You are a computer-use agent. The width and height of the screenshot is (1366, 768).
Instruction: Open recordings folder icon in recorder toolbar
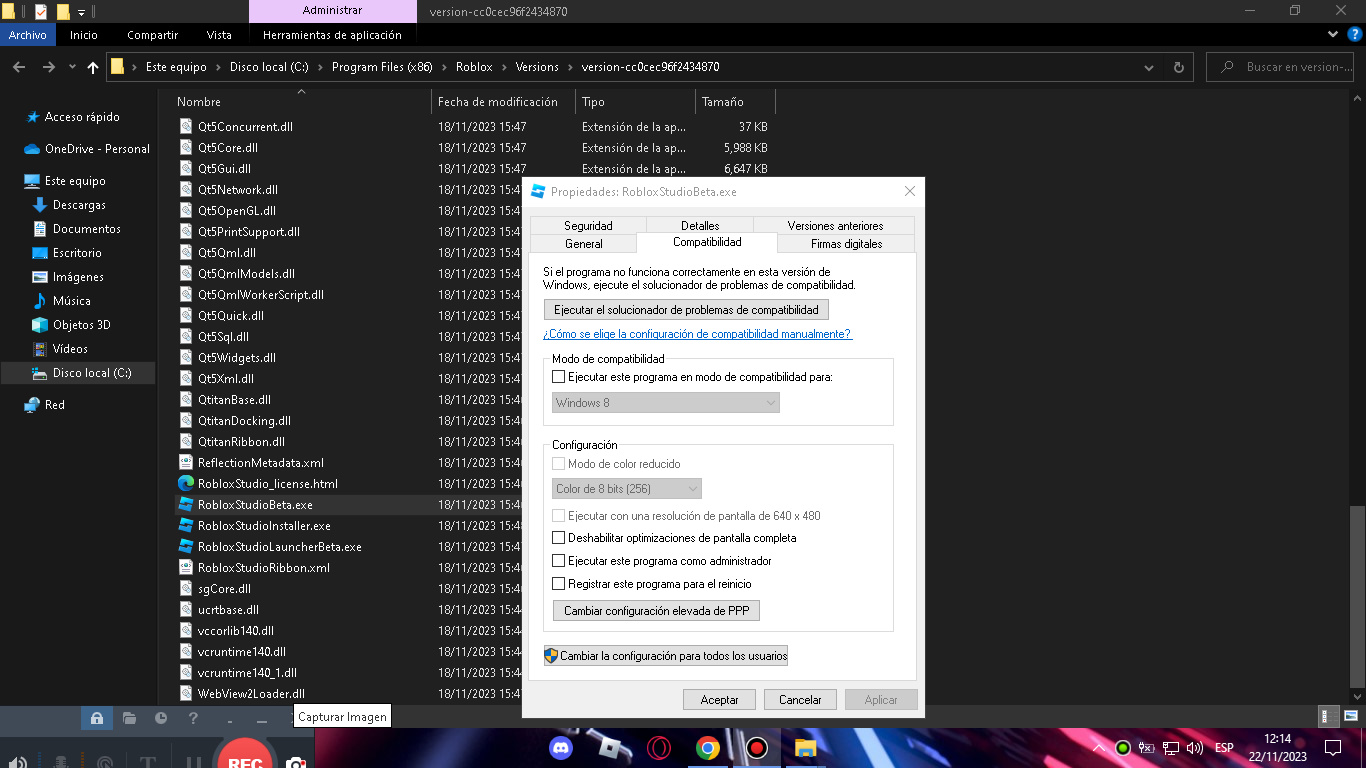pos(129,718)
